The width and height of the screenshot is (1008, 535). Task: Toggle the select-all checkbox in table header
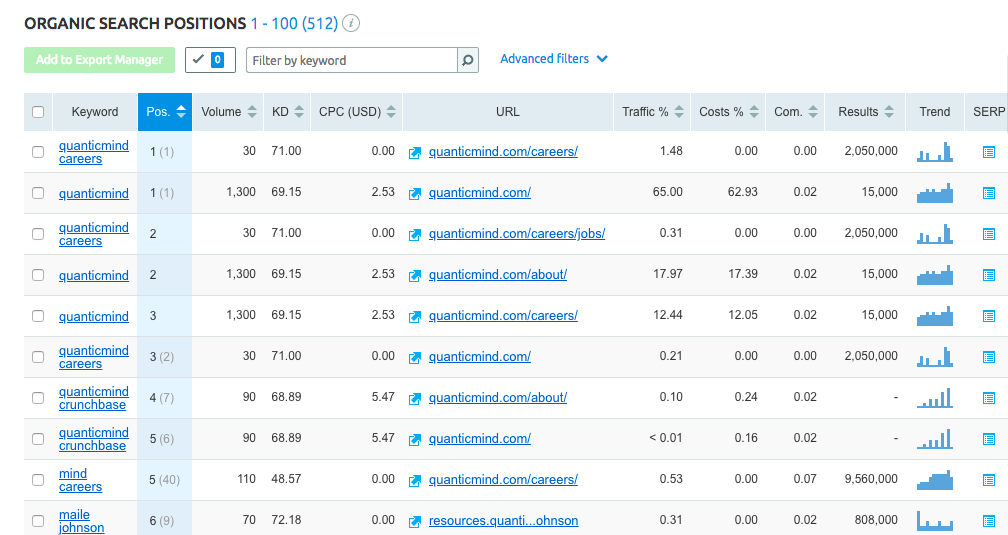(38, 112)
